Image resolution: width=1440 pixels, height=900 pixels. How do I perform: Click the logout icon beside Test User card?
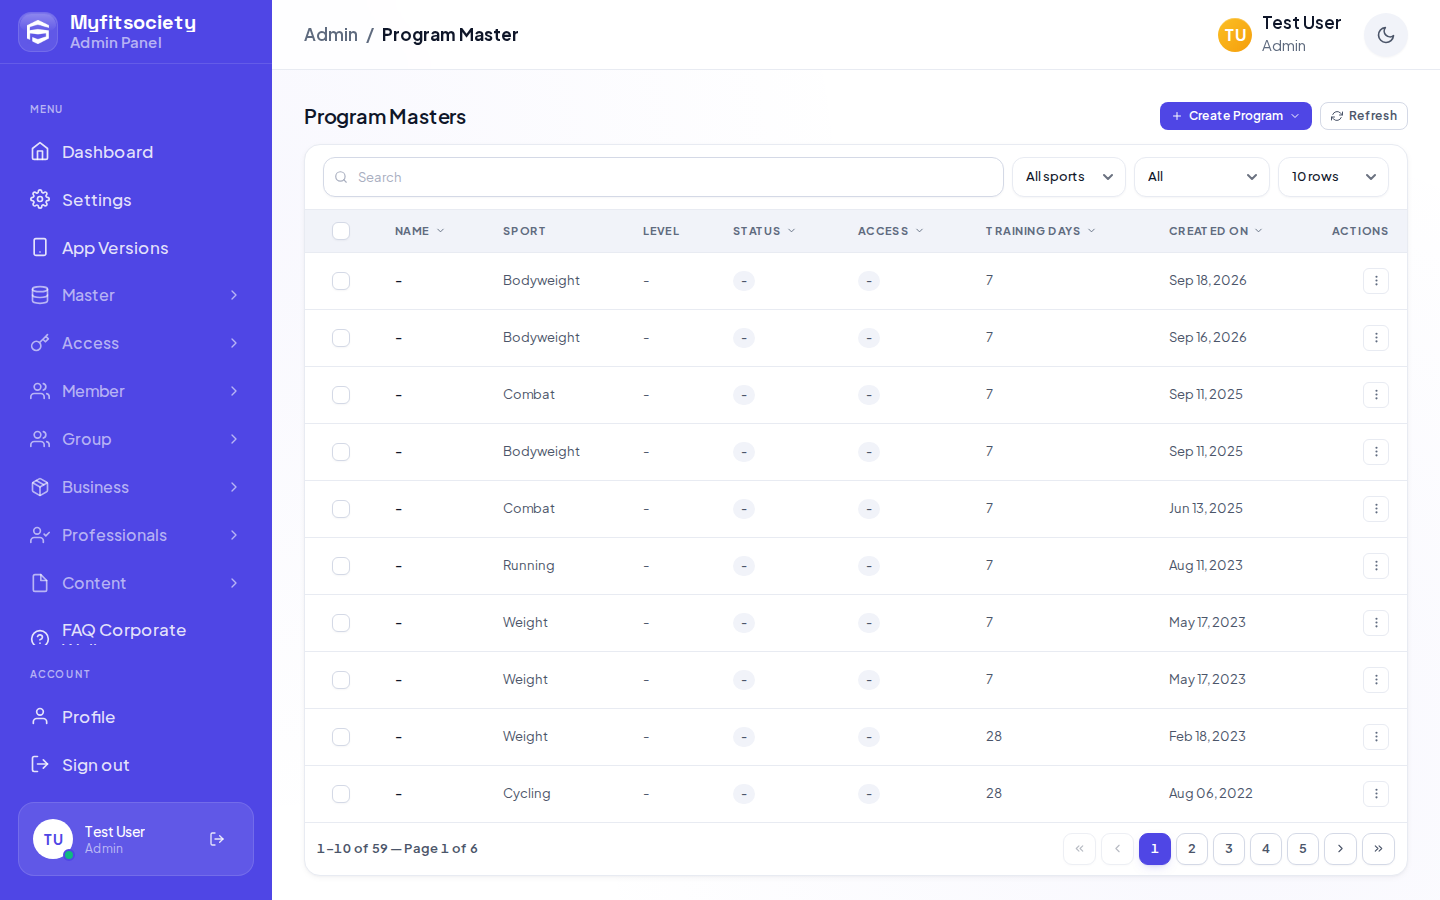[x=217, y=839]
